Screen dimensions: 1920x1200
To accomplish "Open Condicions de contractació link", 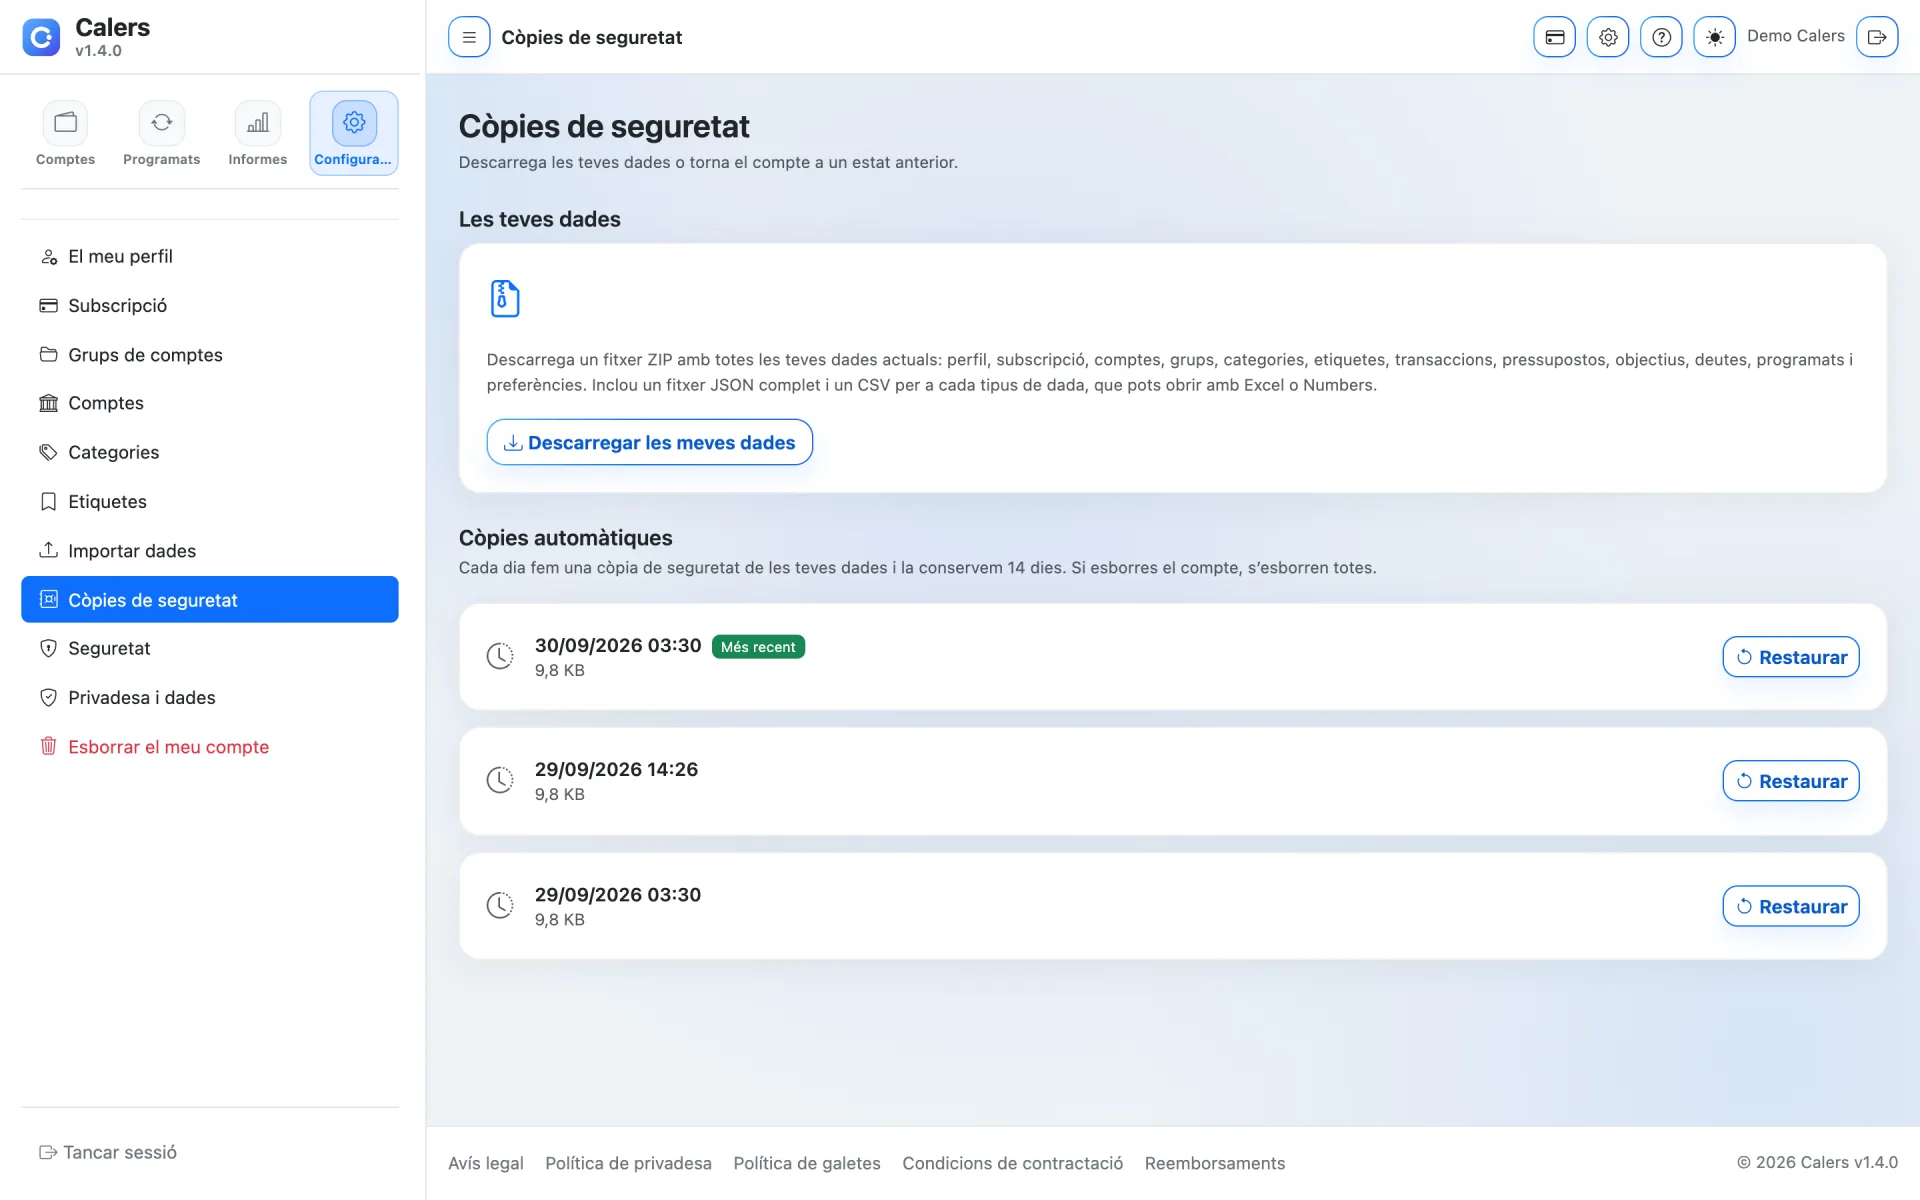I will [x=1012, y=1163].
